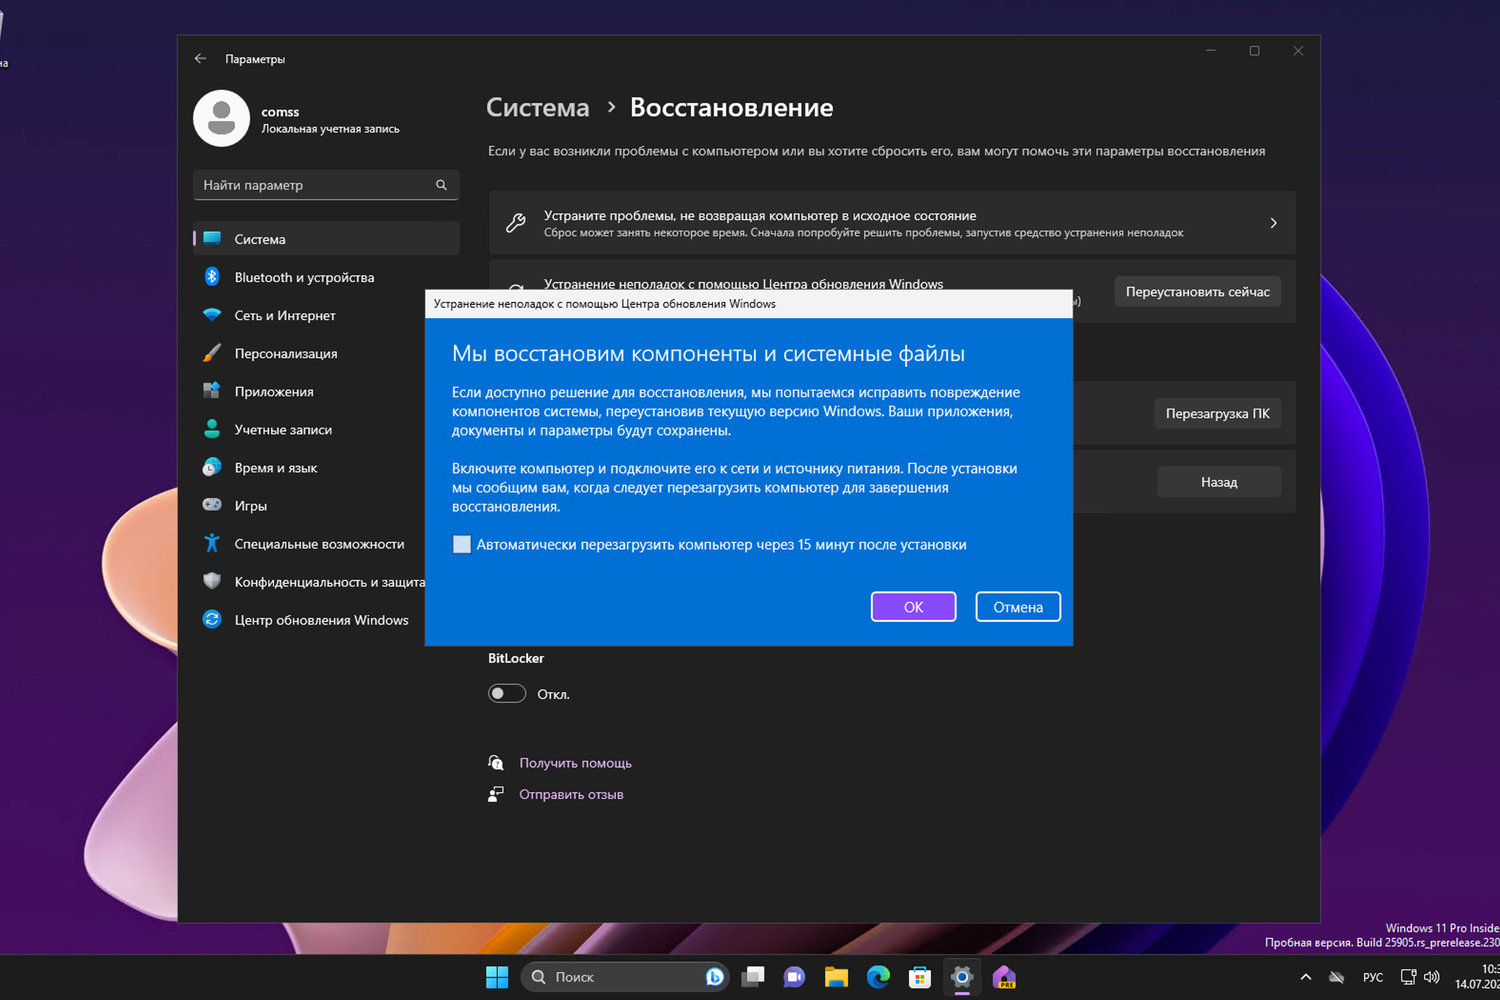Toggle the BitLocker switch
This screenshot has height=1000, width=1500.
pyautogui.click(x=507, y=694)
